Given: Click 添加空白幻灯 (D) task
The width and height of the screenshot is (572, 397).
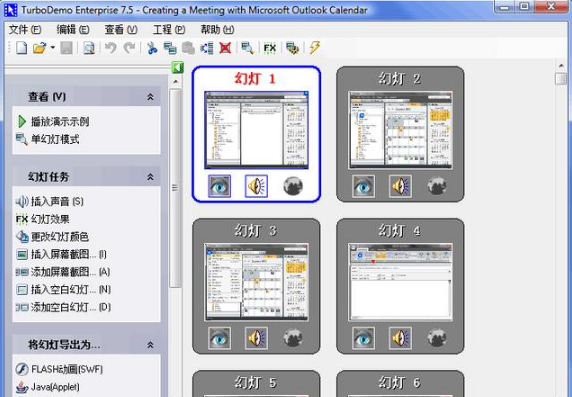Looking at the screenshot, I should pos(63,307).
